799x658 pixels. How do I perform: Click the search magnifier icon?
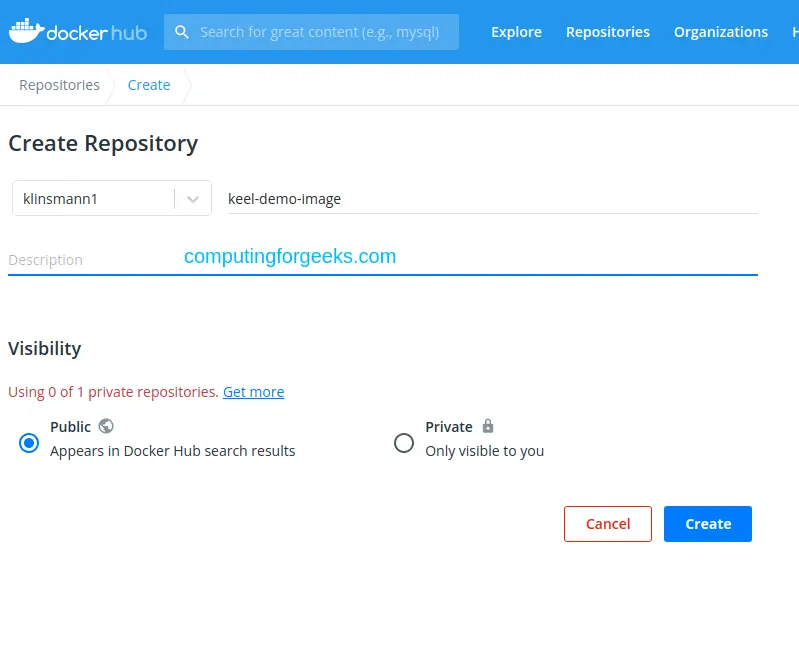(182, 32)
